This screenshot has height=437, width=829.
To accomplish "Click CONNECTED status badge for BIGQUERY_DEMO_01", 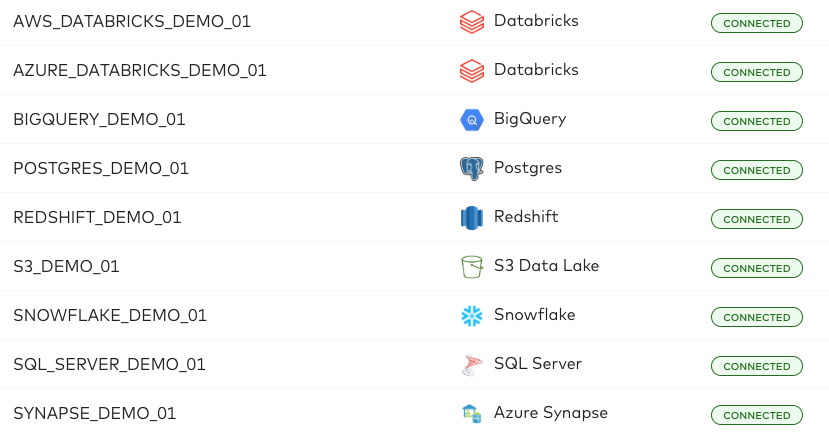I will coord(757,121).
